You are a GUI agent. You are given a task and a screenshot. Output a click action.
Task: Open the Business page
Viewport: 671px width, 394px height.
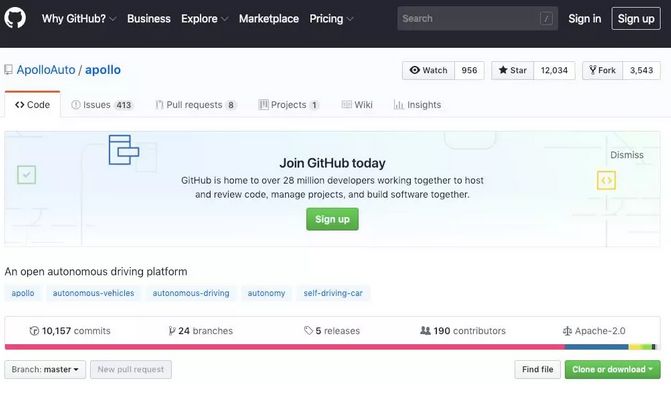[x=148, y=19]
